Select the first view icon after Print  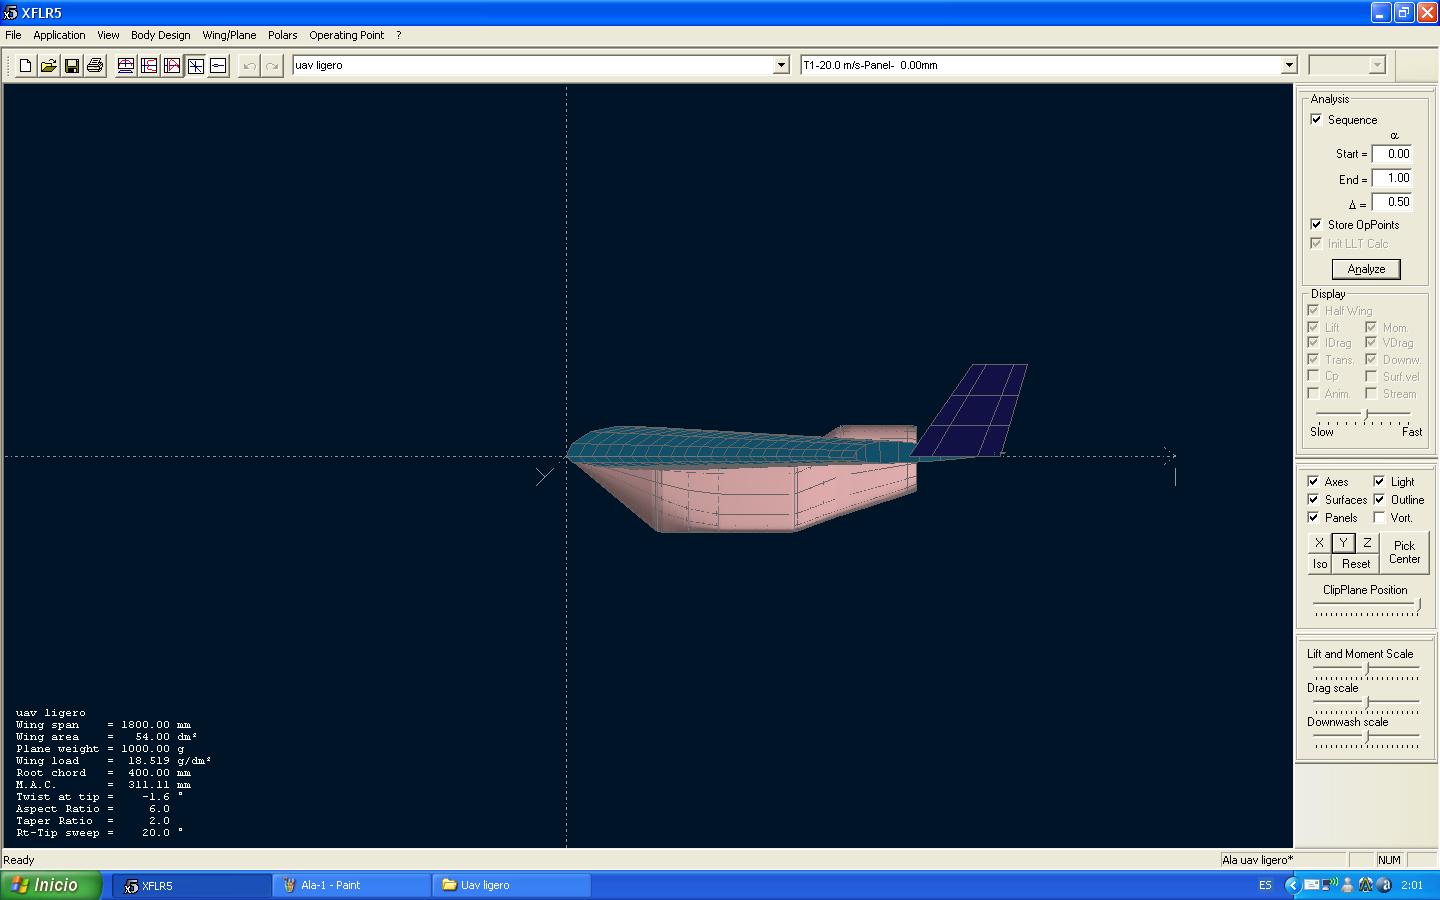[126, 66]
